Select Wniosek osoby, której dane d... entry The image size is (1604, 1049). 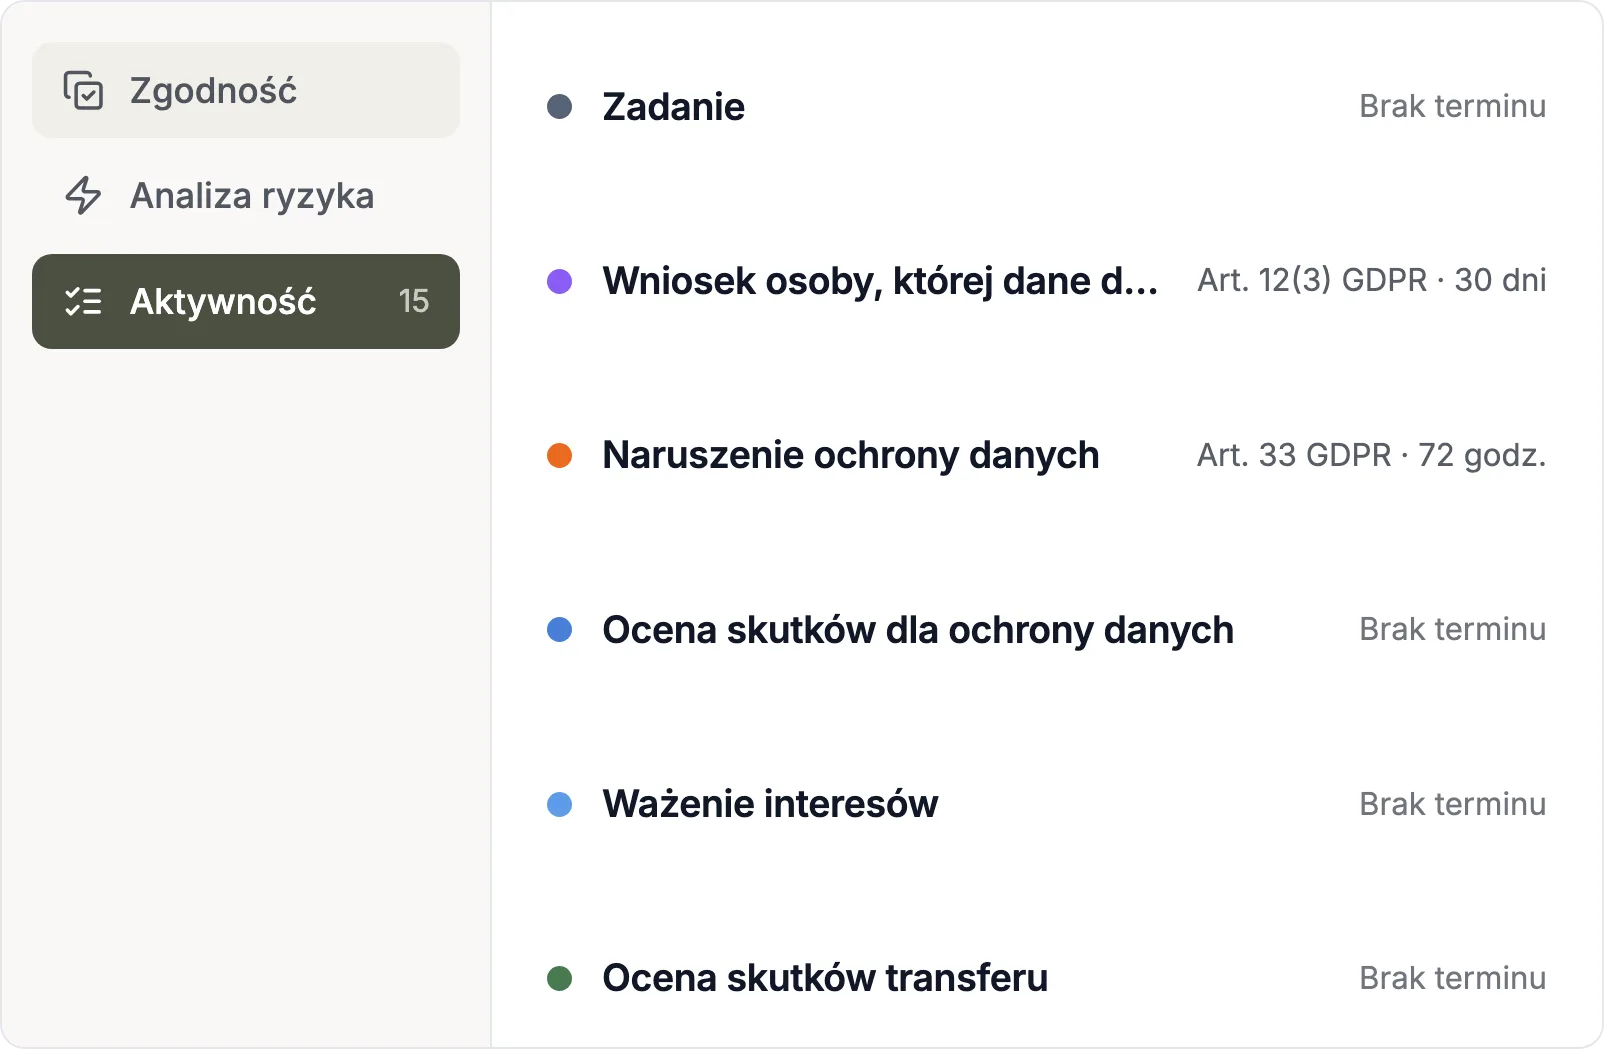coord(880,281)
